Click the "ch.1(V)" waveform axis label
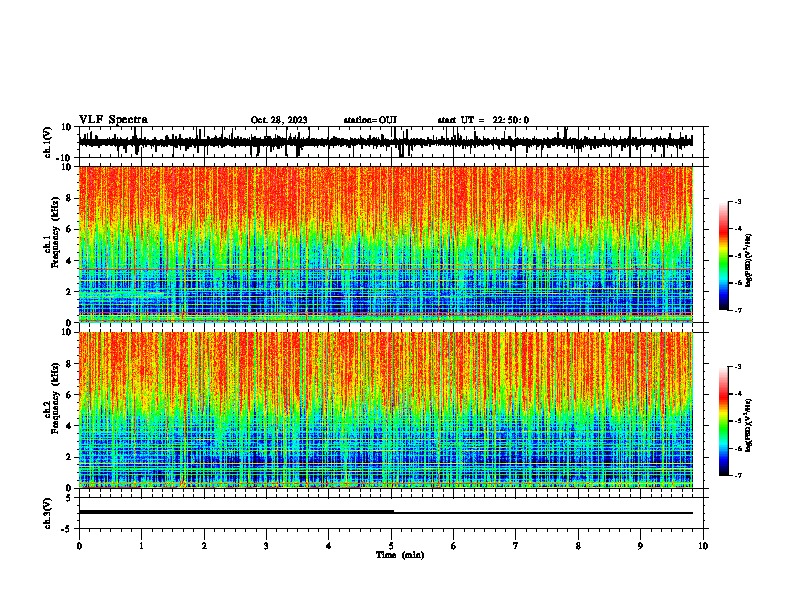792x612 pixels. point(48,142)
